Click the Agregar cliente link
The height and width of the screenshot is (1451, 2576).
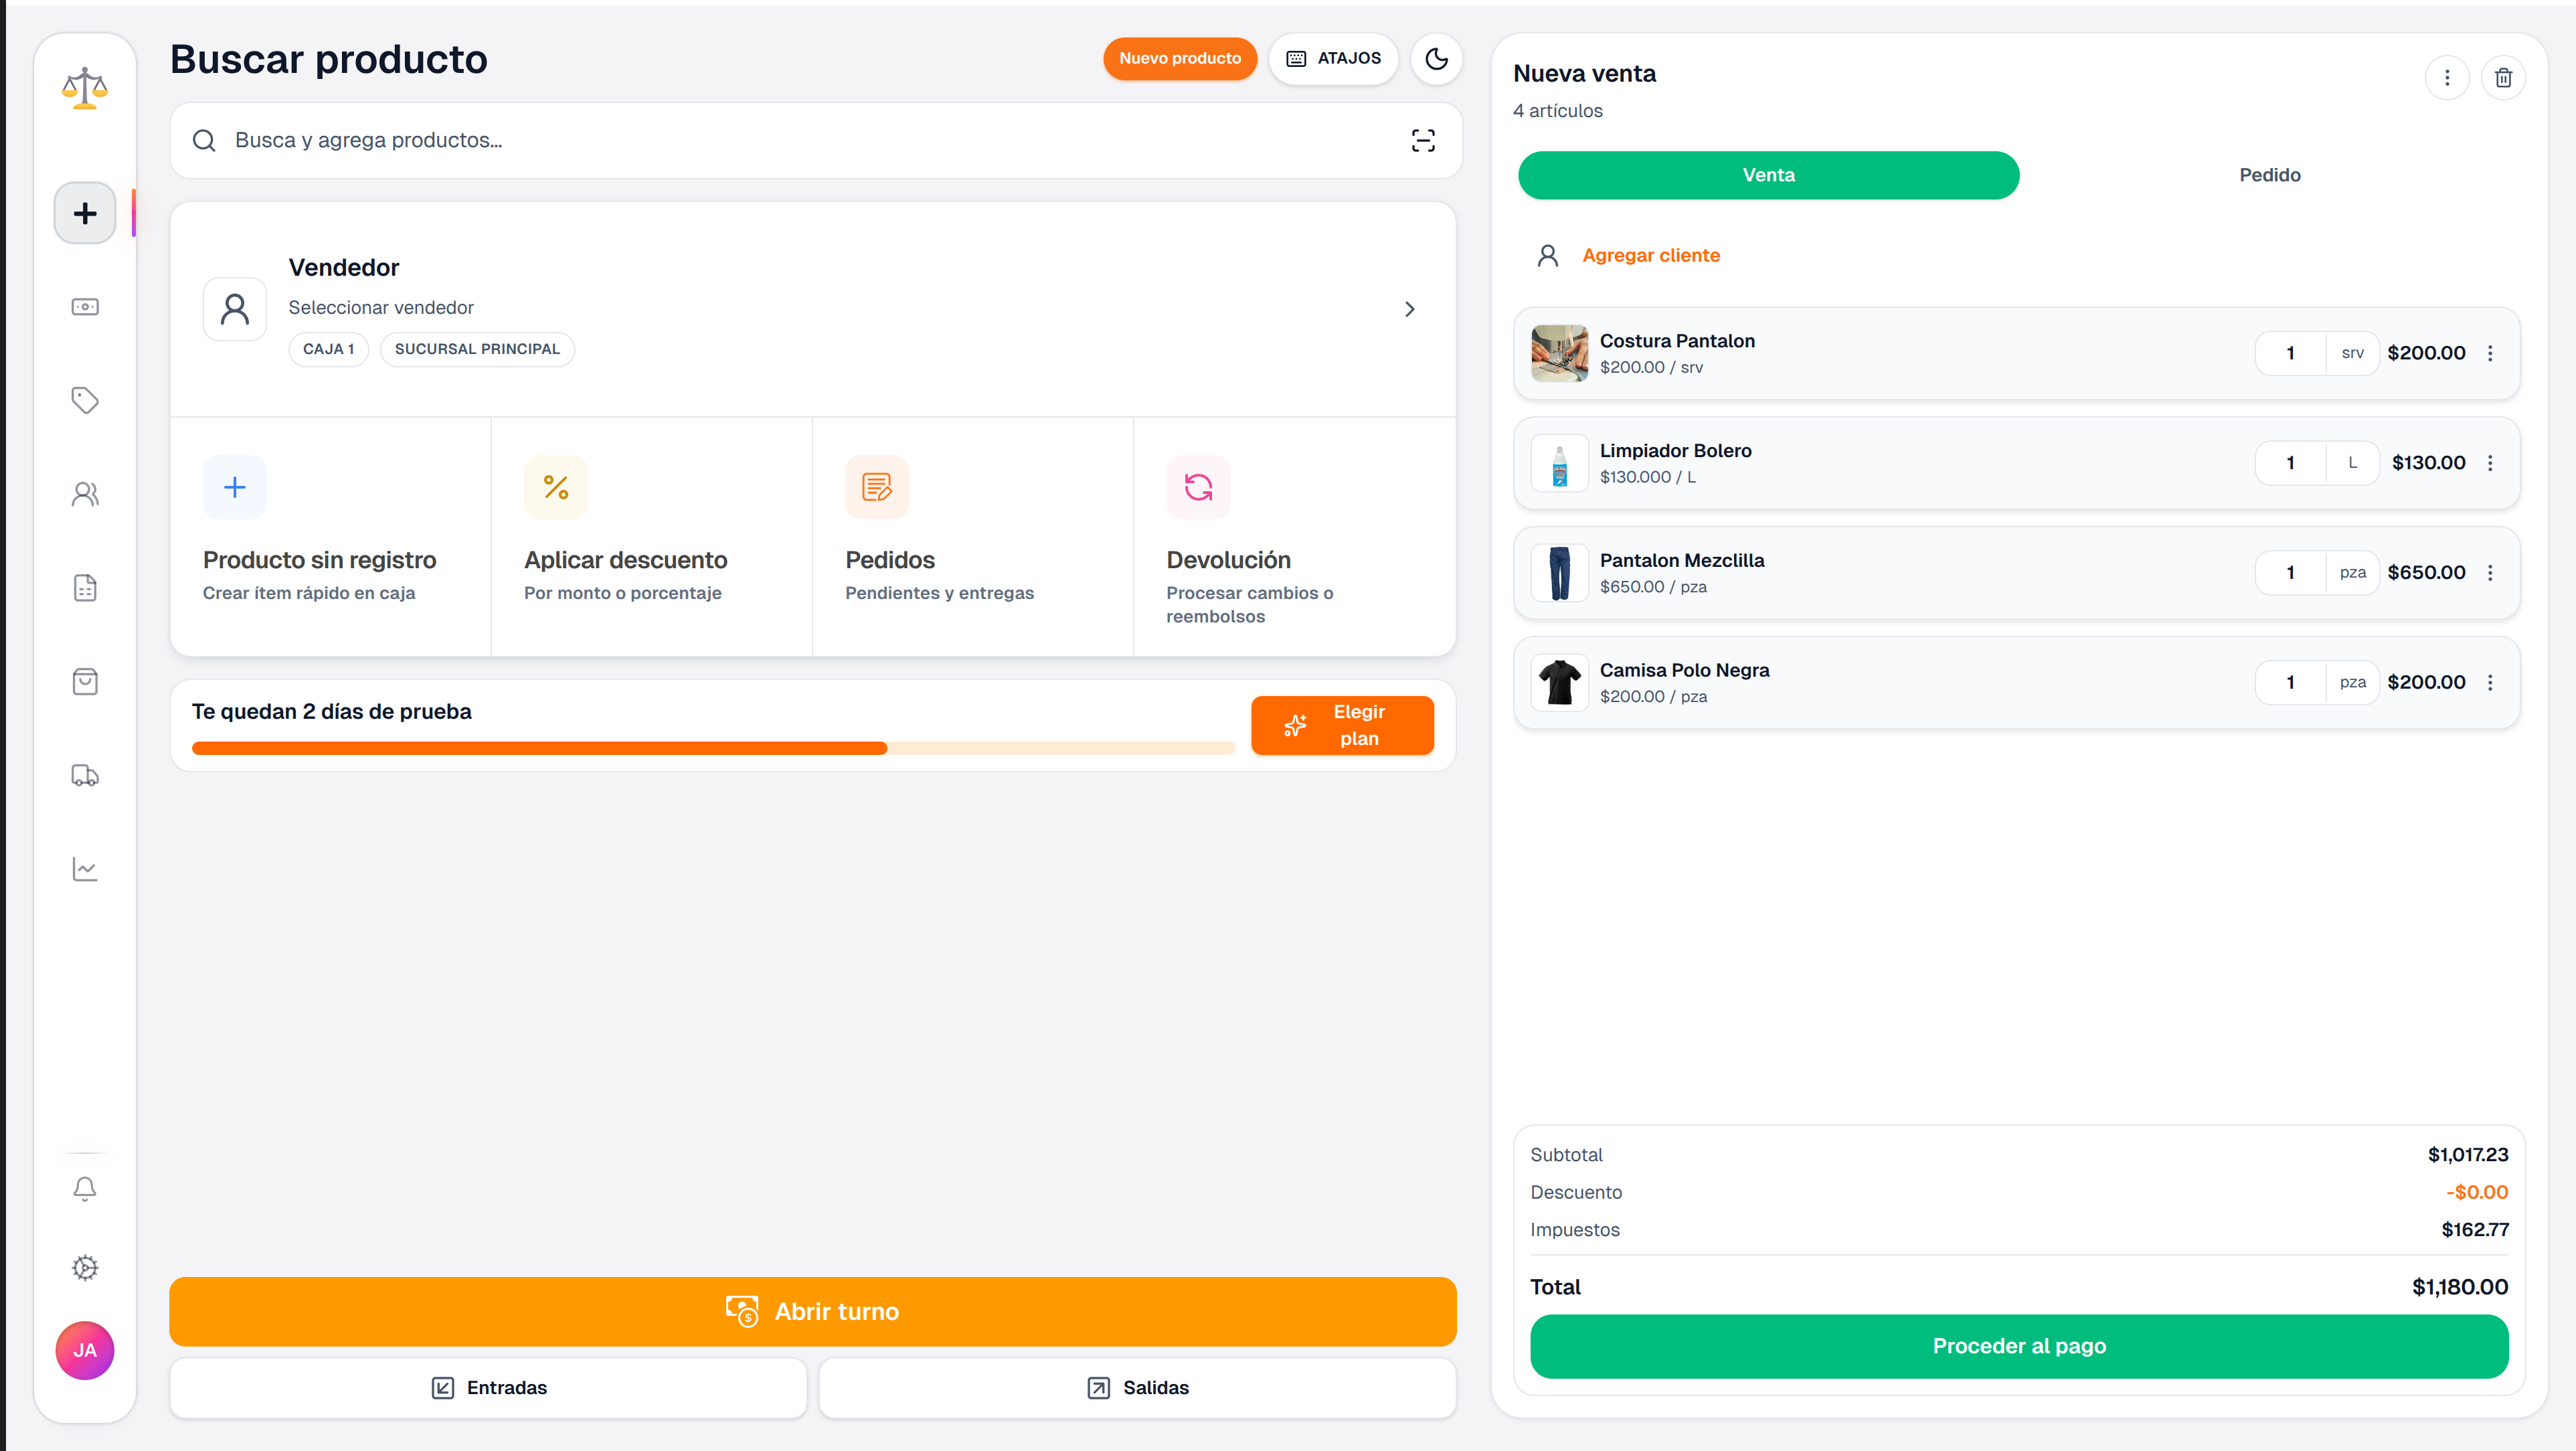pos(1650,255)
